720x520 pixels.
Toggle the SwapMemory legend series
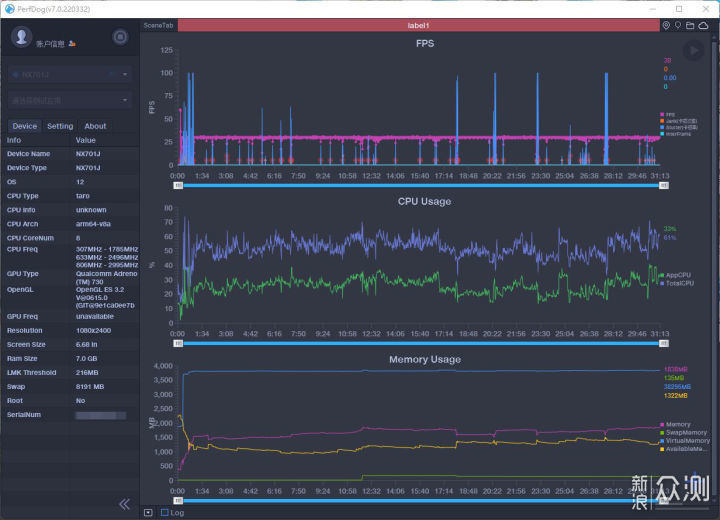coord(684,432)
